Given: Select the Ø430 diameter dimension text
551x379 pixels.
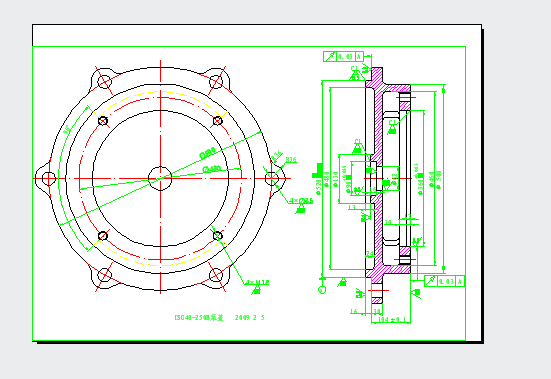Looking at the screenshot, I should pyautogui.click(x=212, y=169).
